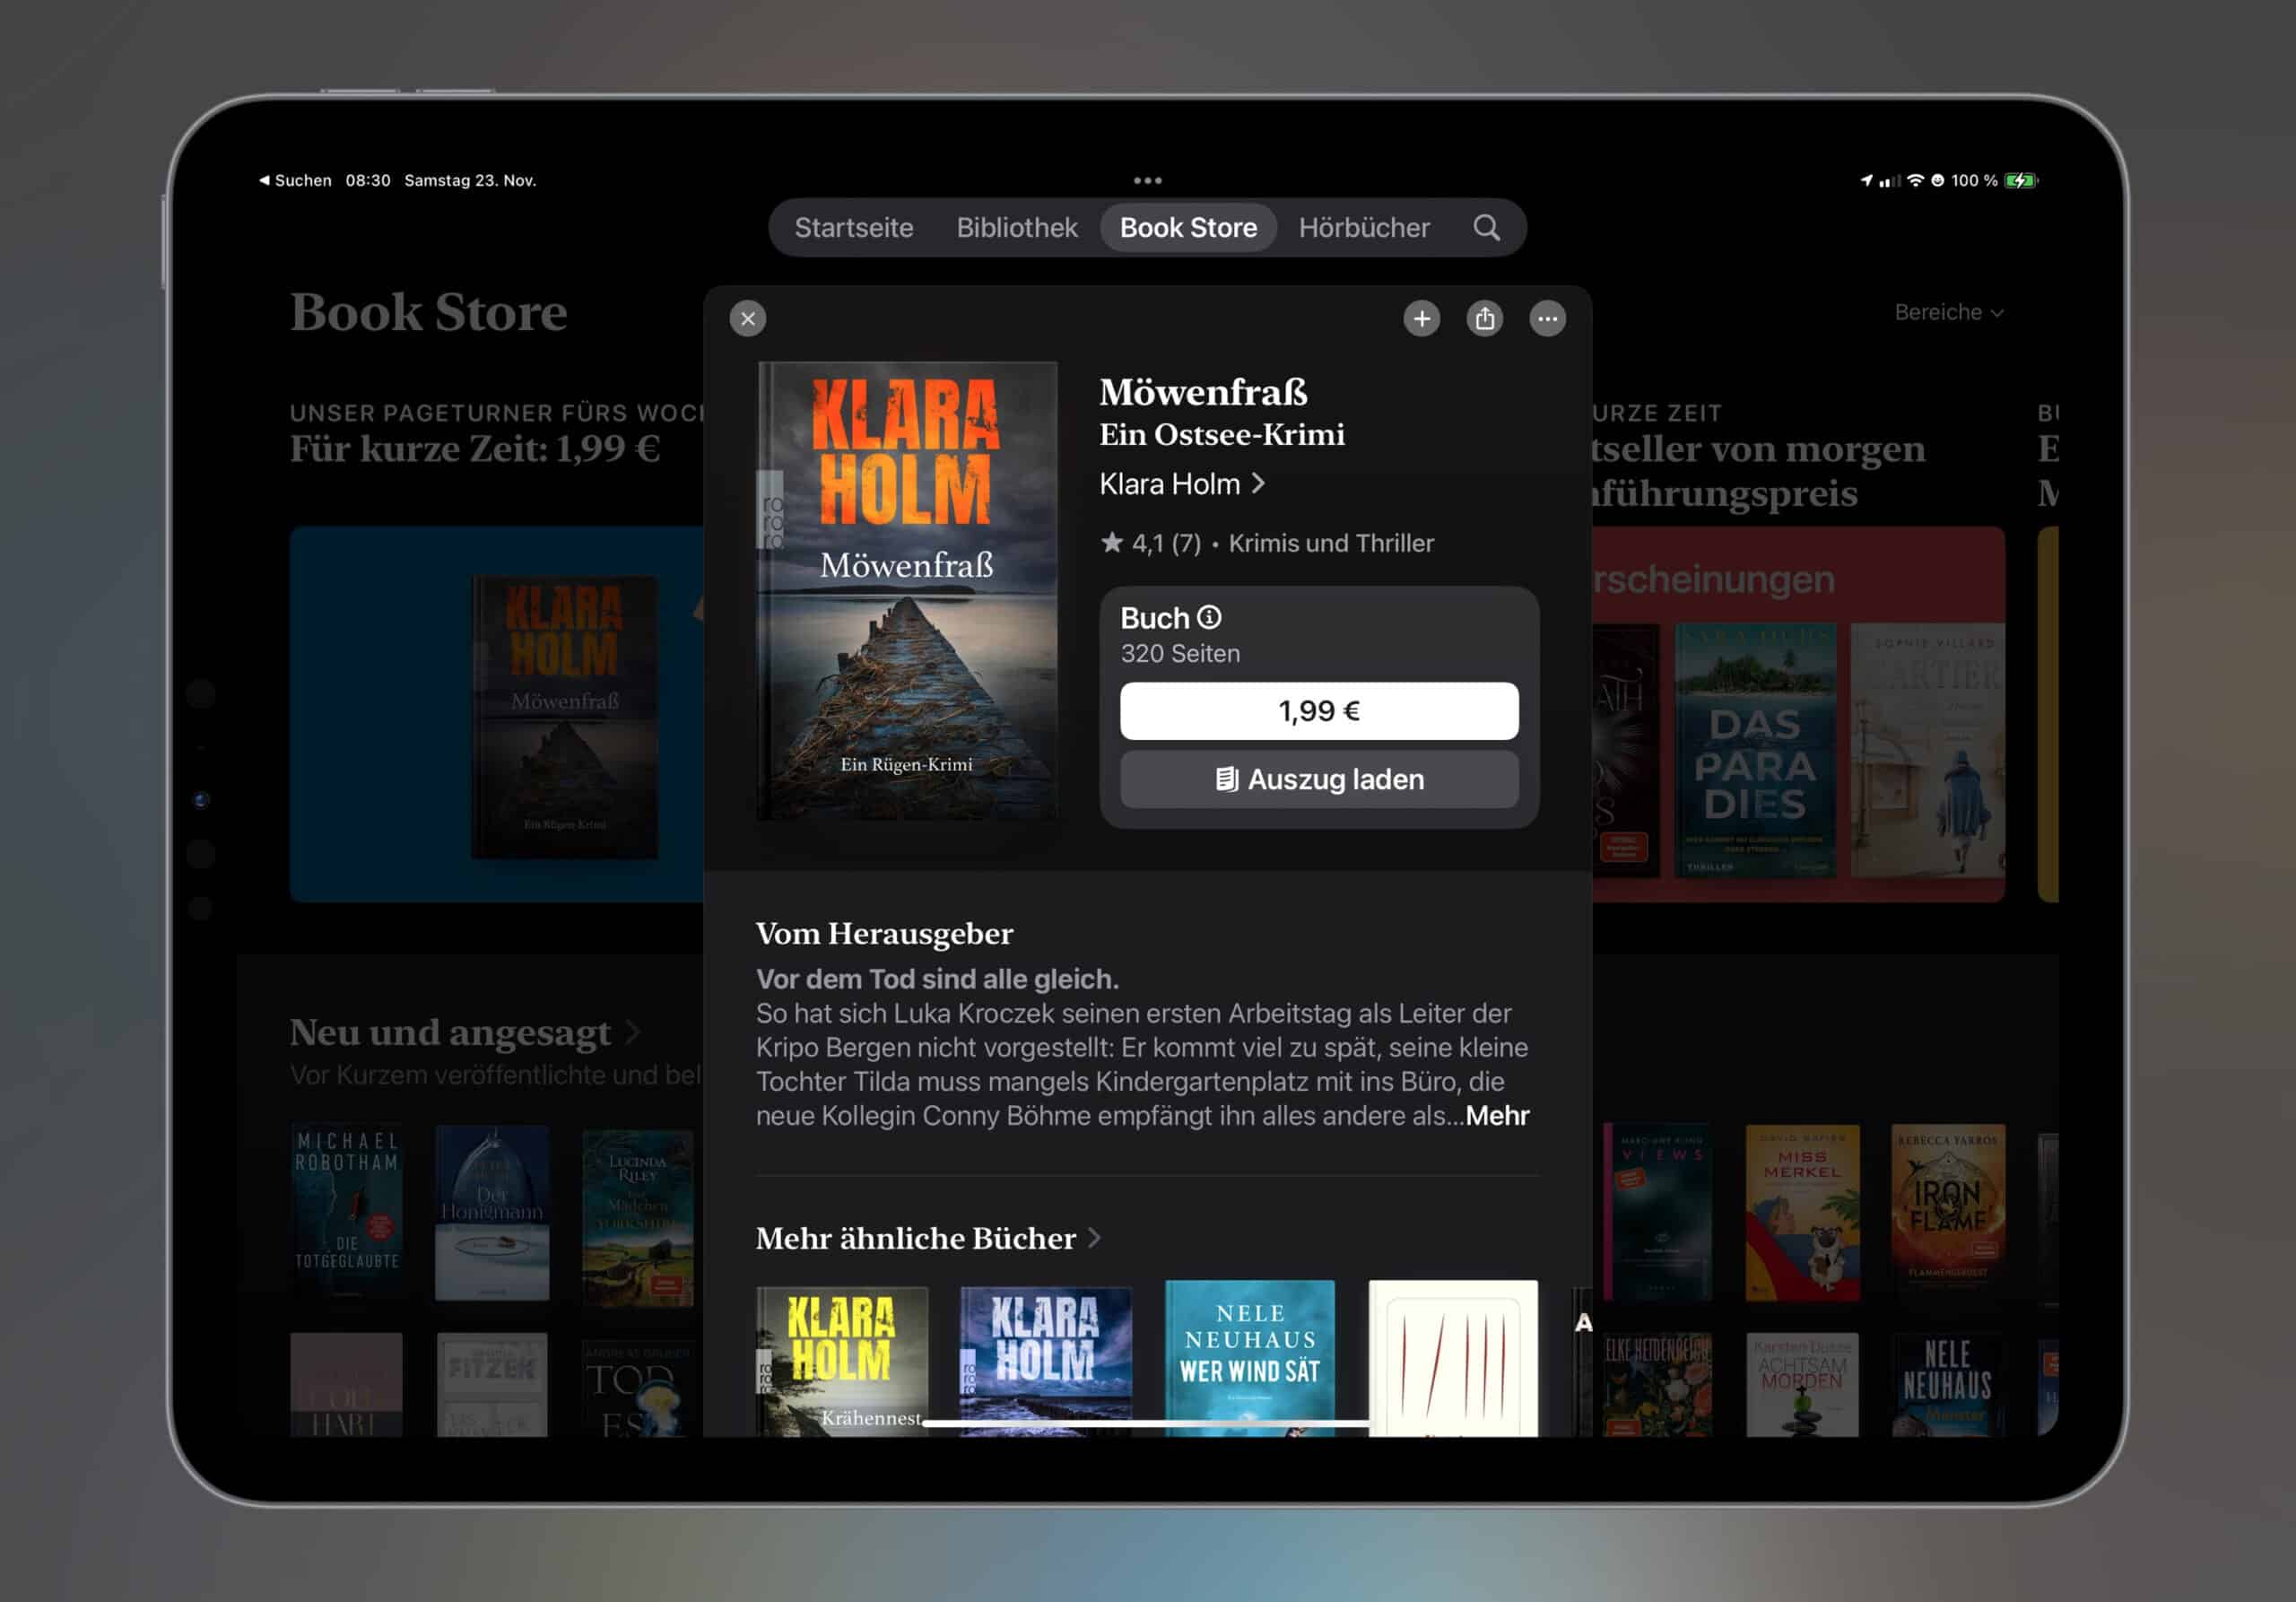Open Elke Heidenreich book cover

(1657, 1384)
